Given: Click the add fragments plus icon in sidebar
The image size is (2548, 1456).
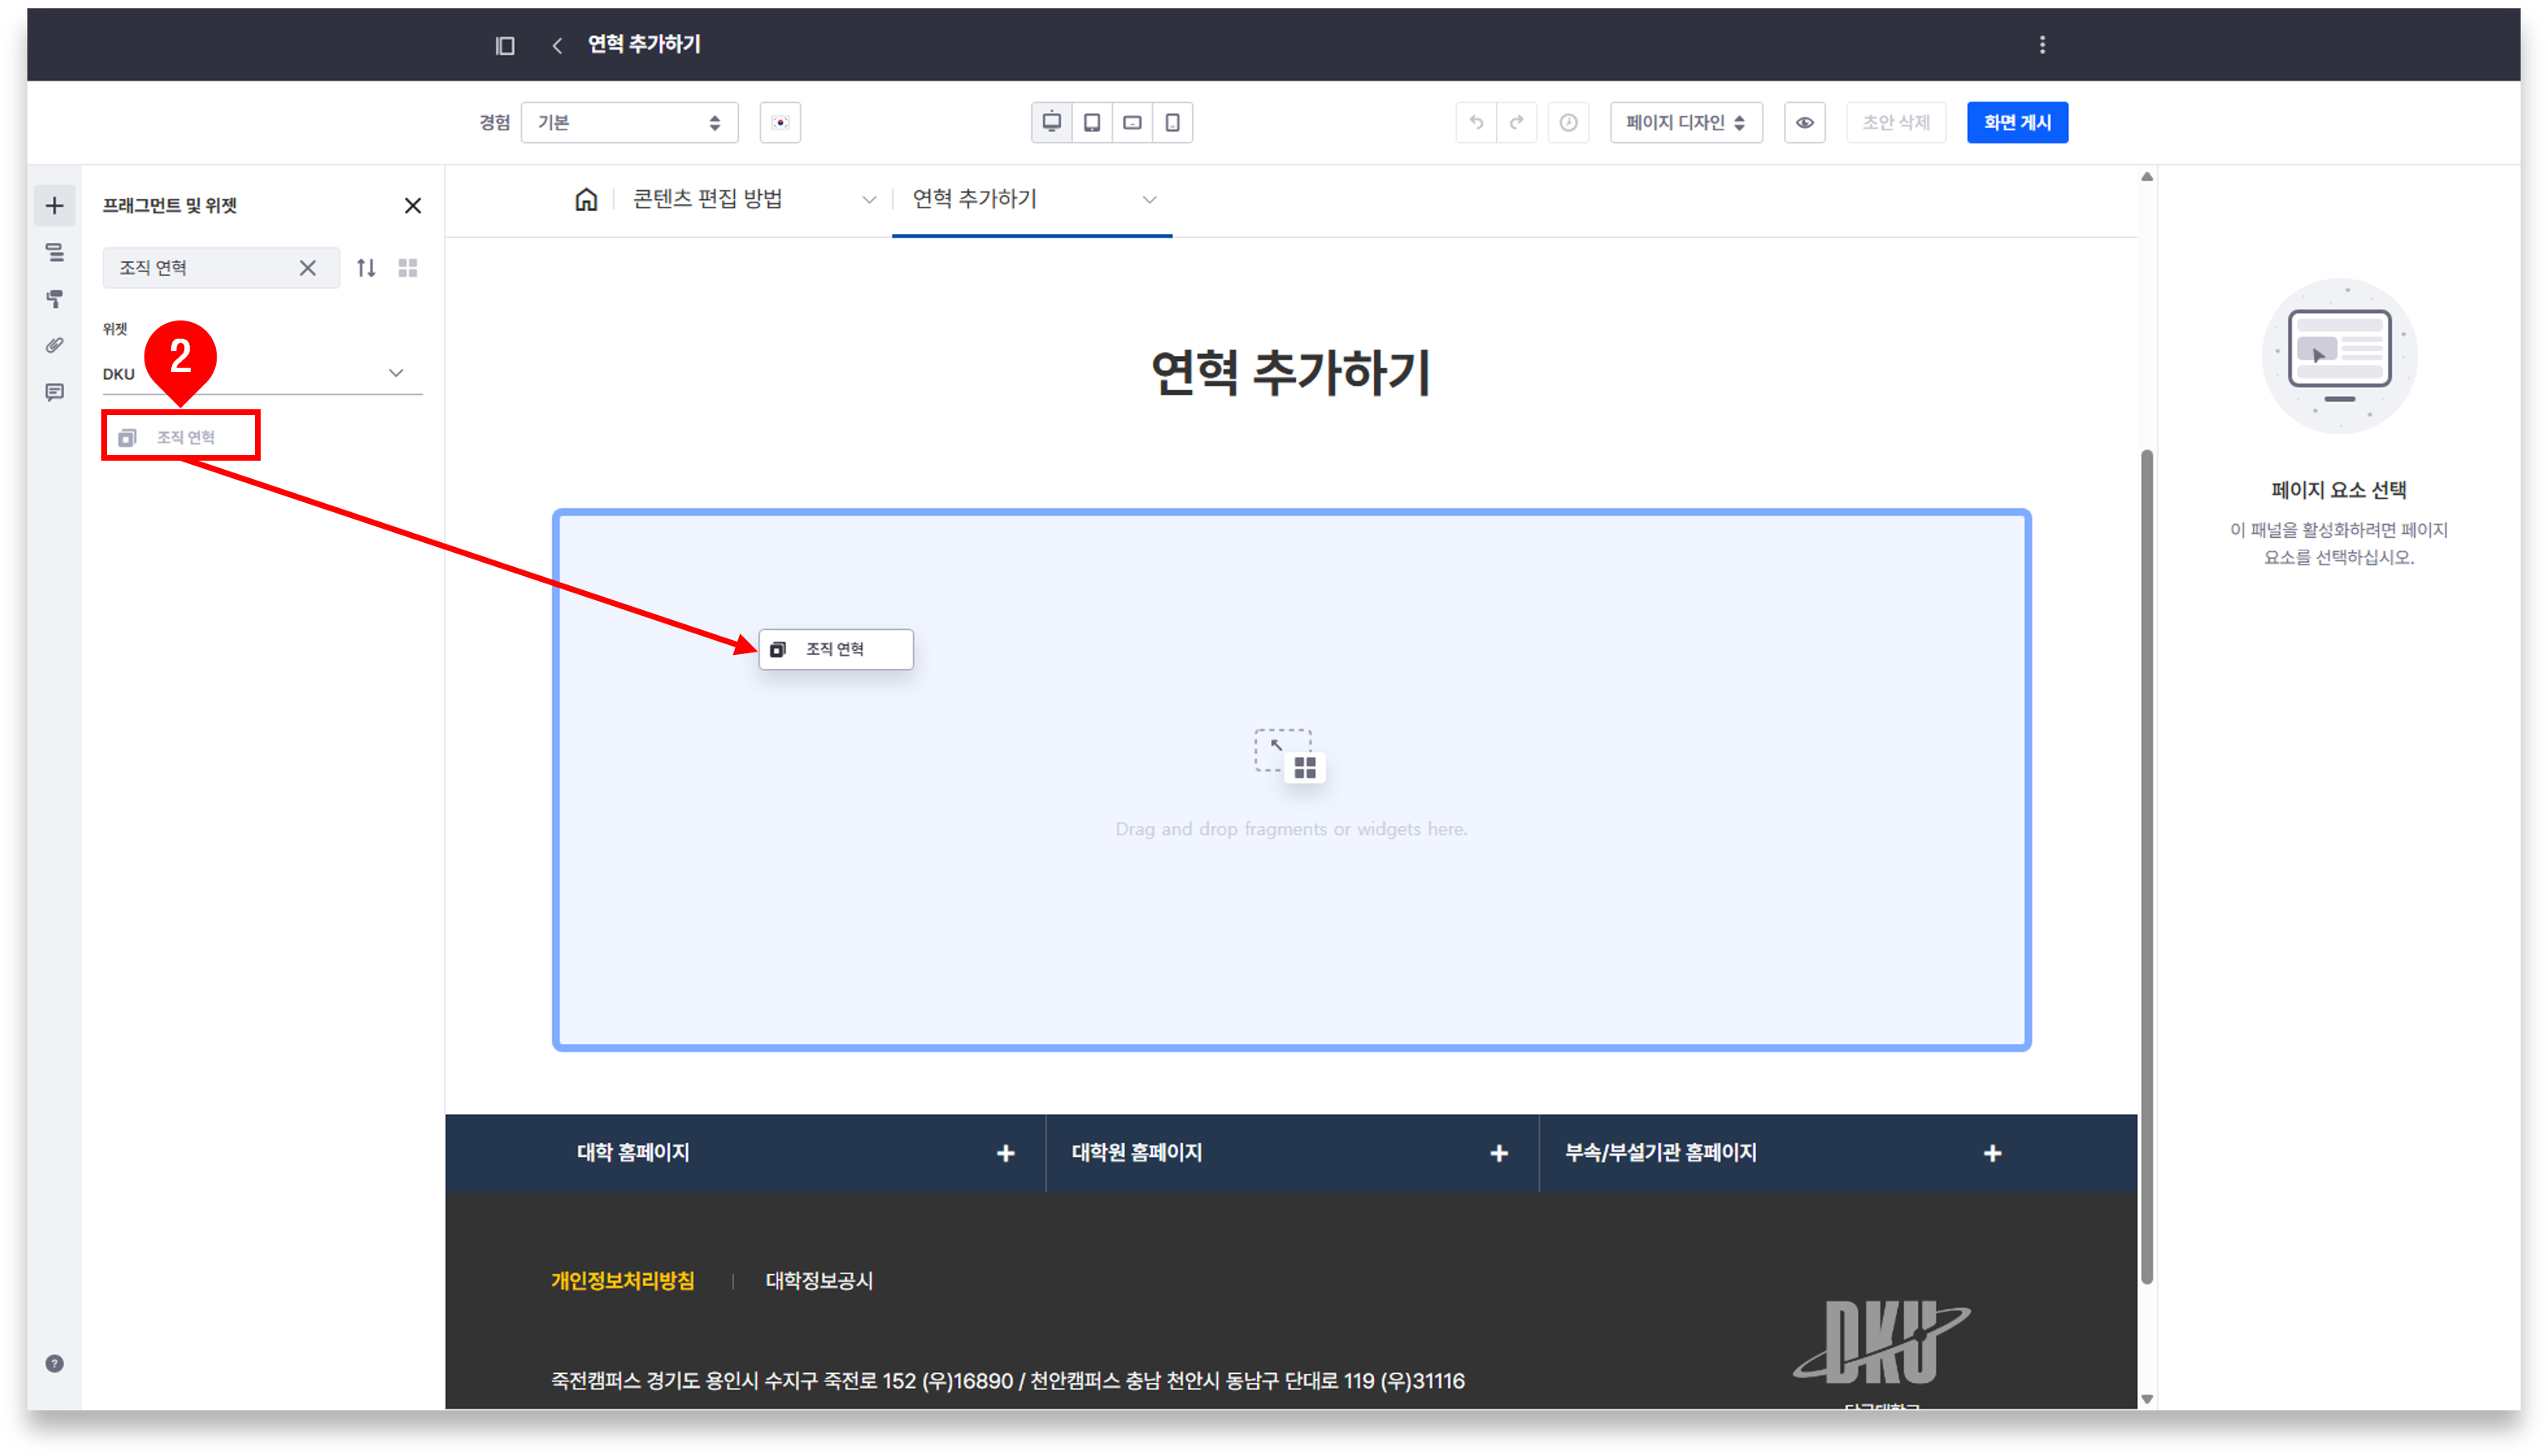Looking at the screenshot, I should (x=54, y=206).
